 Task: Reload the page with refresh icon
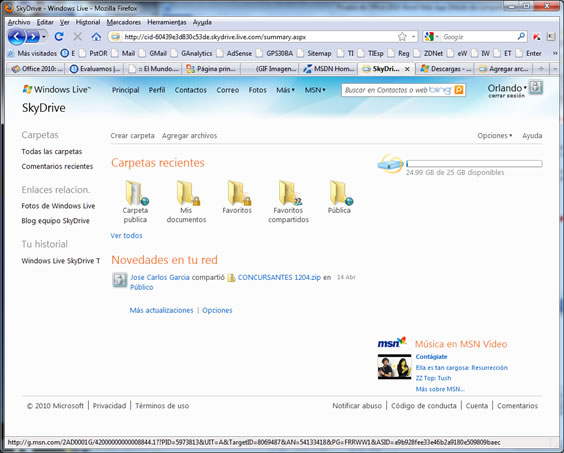59,36
